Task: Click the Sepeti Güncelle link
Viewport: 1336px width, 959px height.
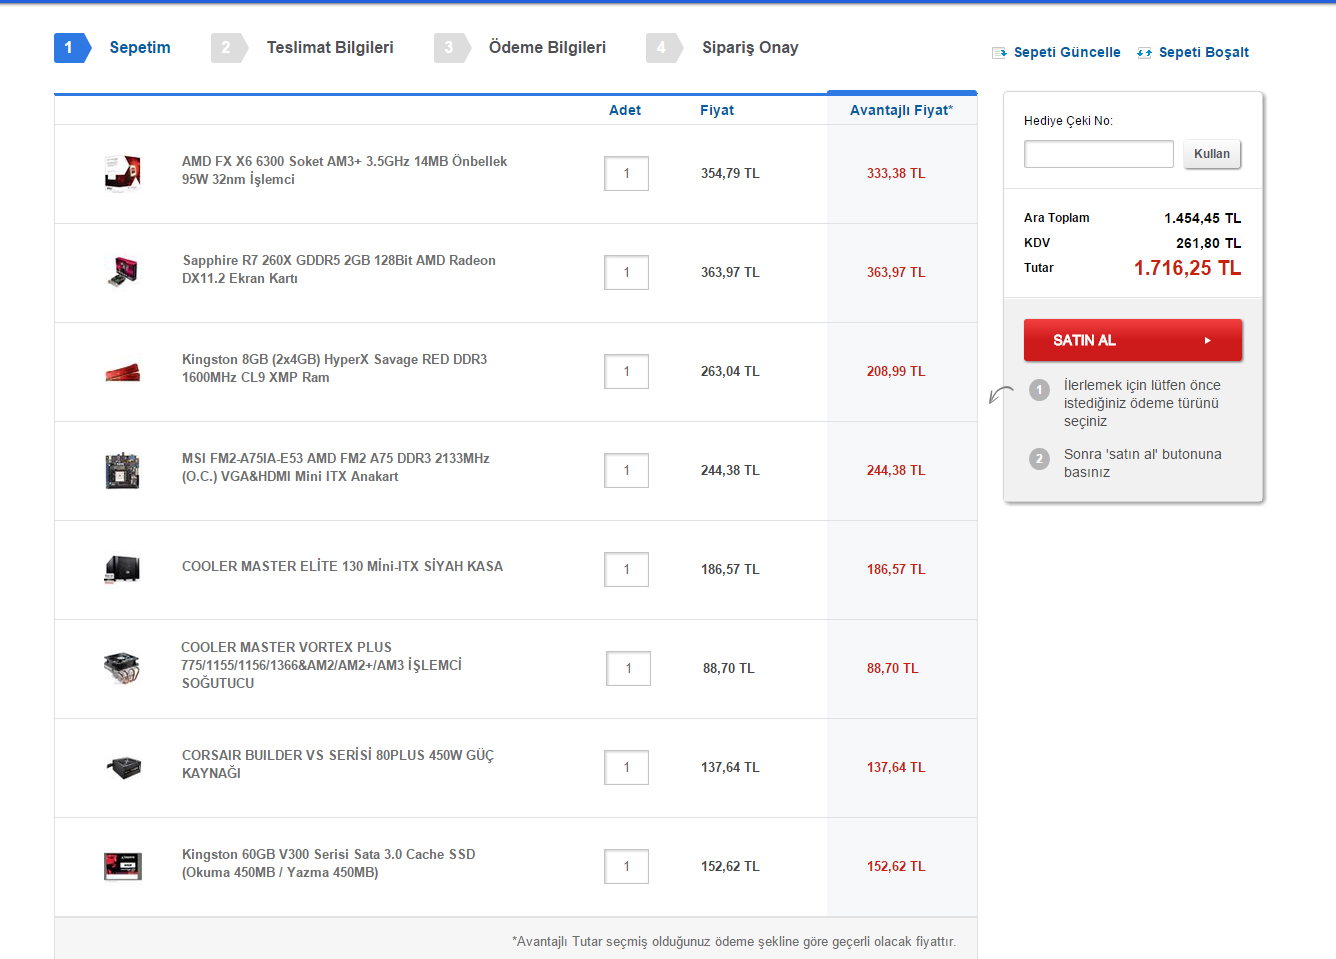Action: click(x=1067, y=53)
